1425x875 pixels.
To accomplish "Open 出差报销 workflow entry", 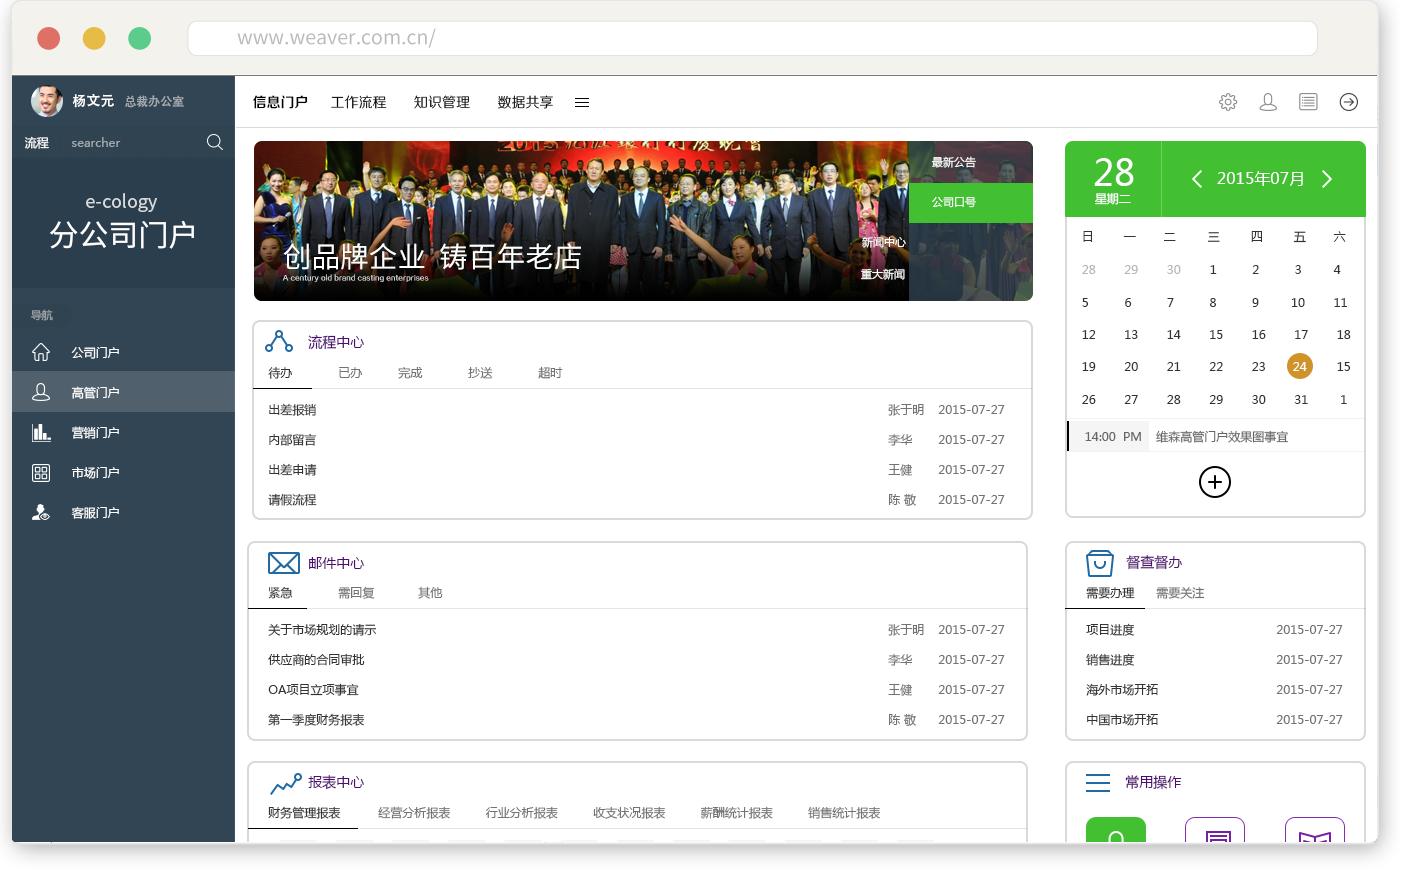I will [x=292, y=410].
